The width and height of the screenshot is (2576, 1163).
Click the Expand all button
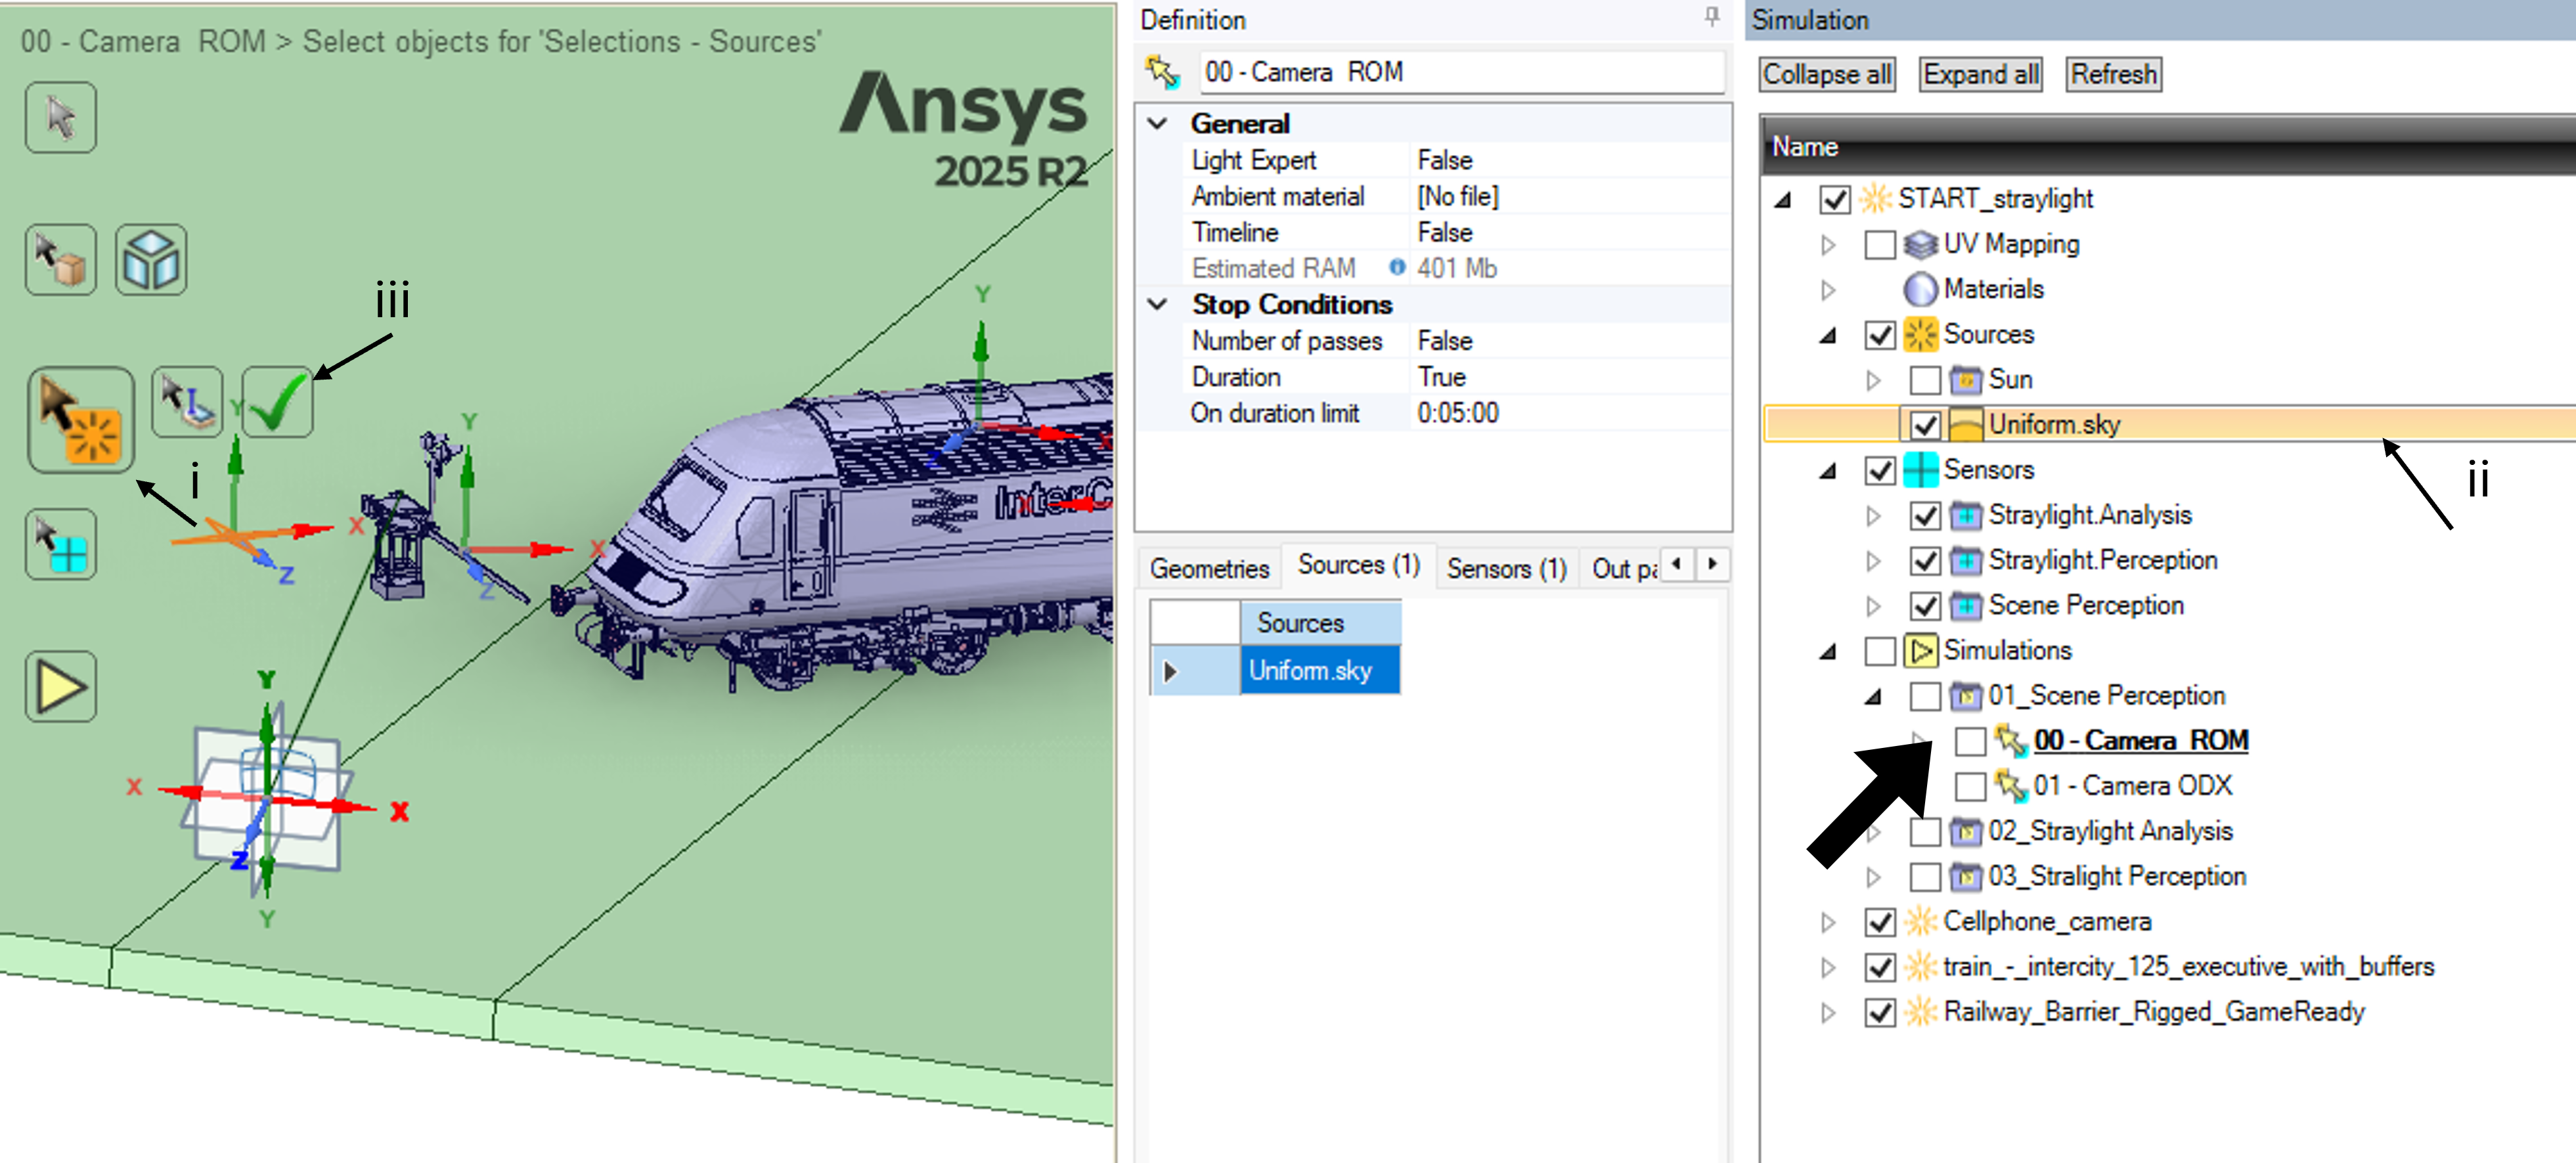click(x=1980, y=74)
